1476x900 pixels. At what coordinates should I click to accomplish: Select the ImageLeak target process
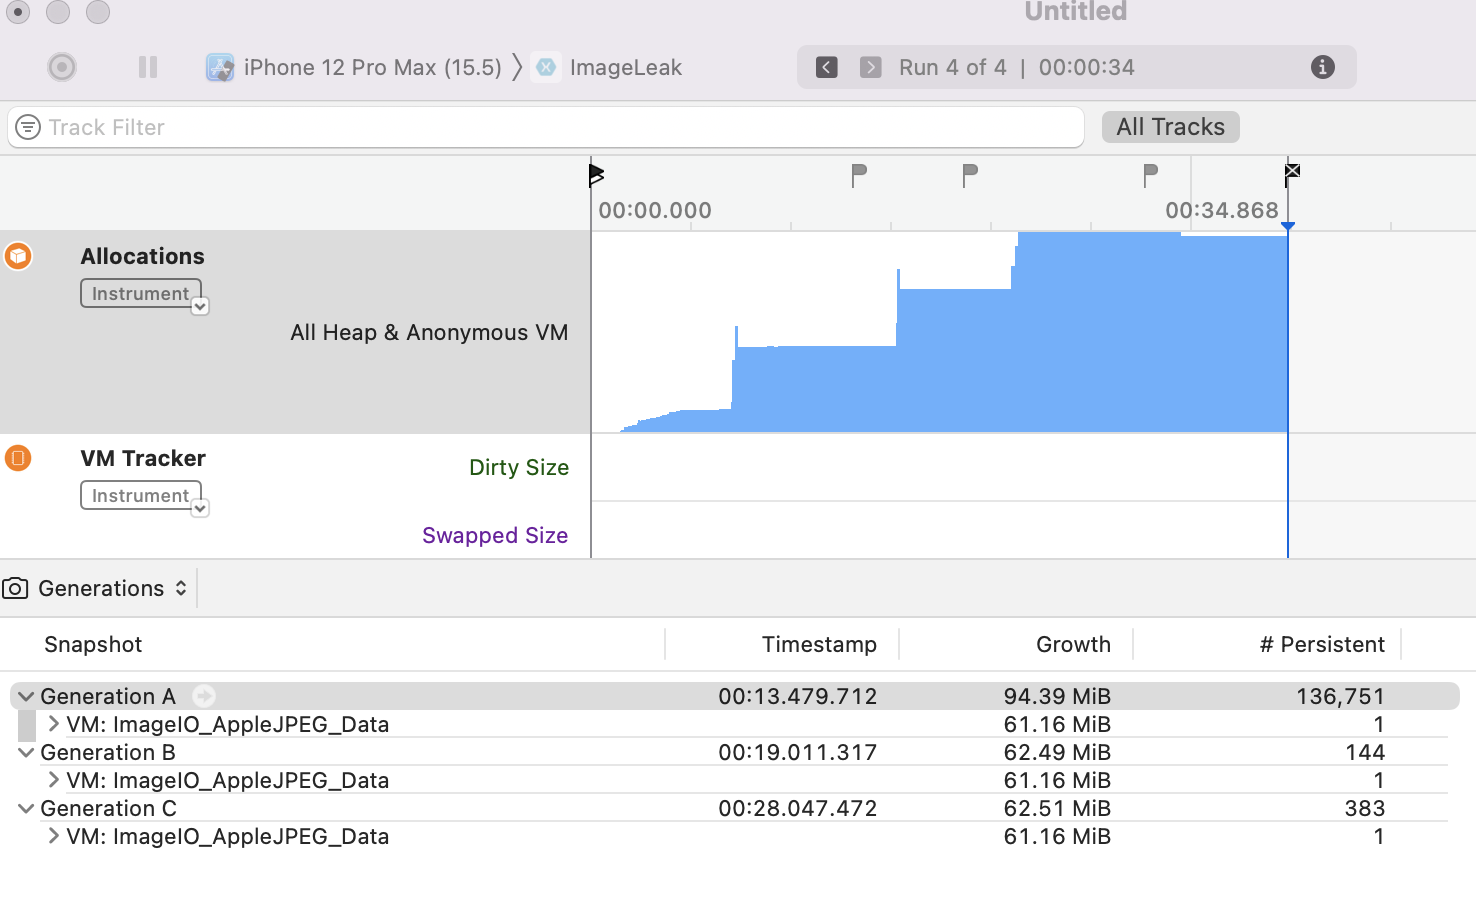(x=607, y=67)
